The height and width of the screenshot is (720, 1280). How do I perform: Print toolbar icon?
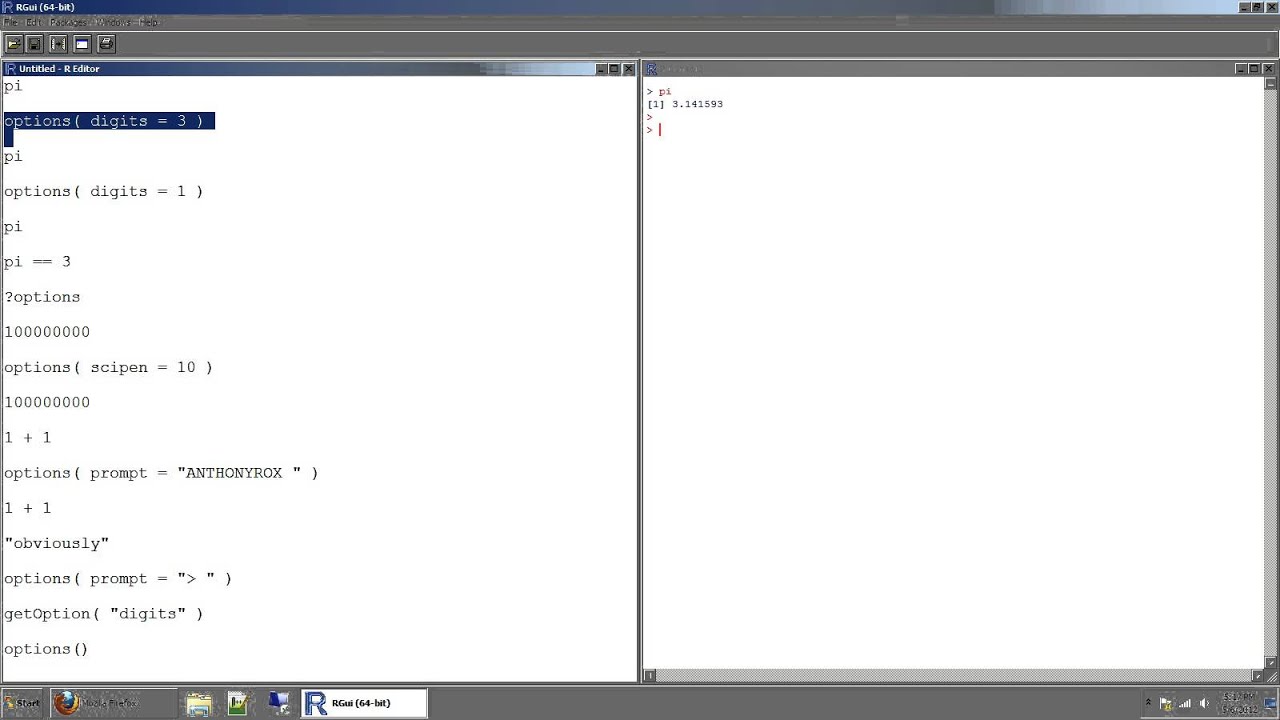(x=106, y=44)
